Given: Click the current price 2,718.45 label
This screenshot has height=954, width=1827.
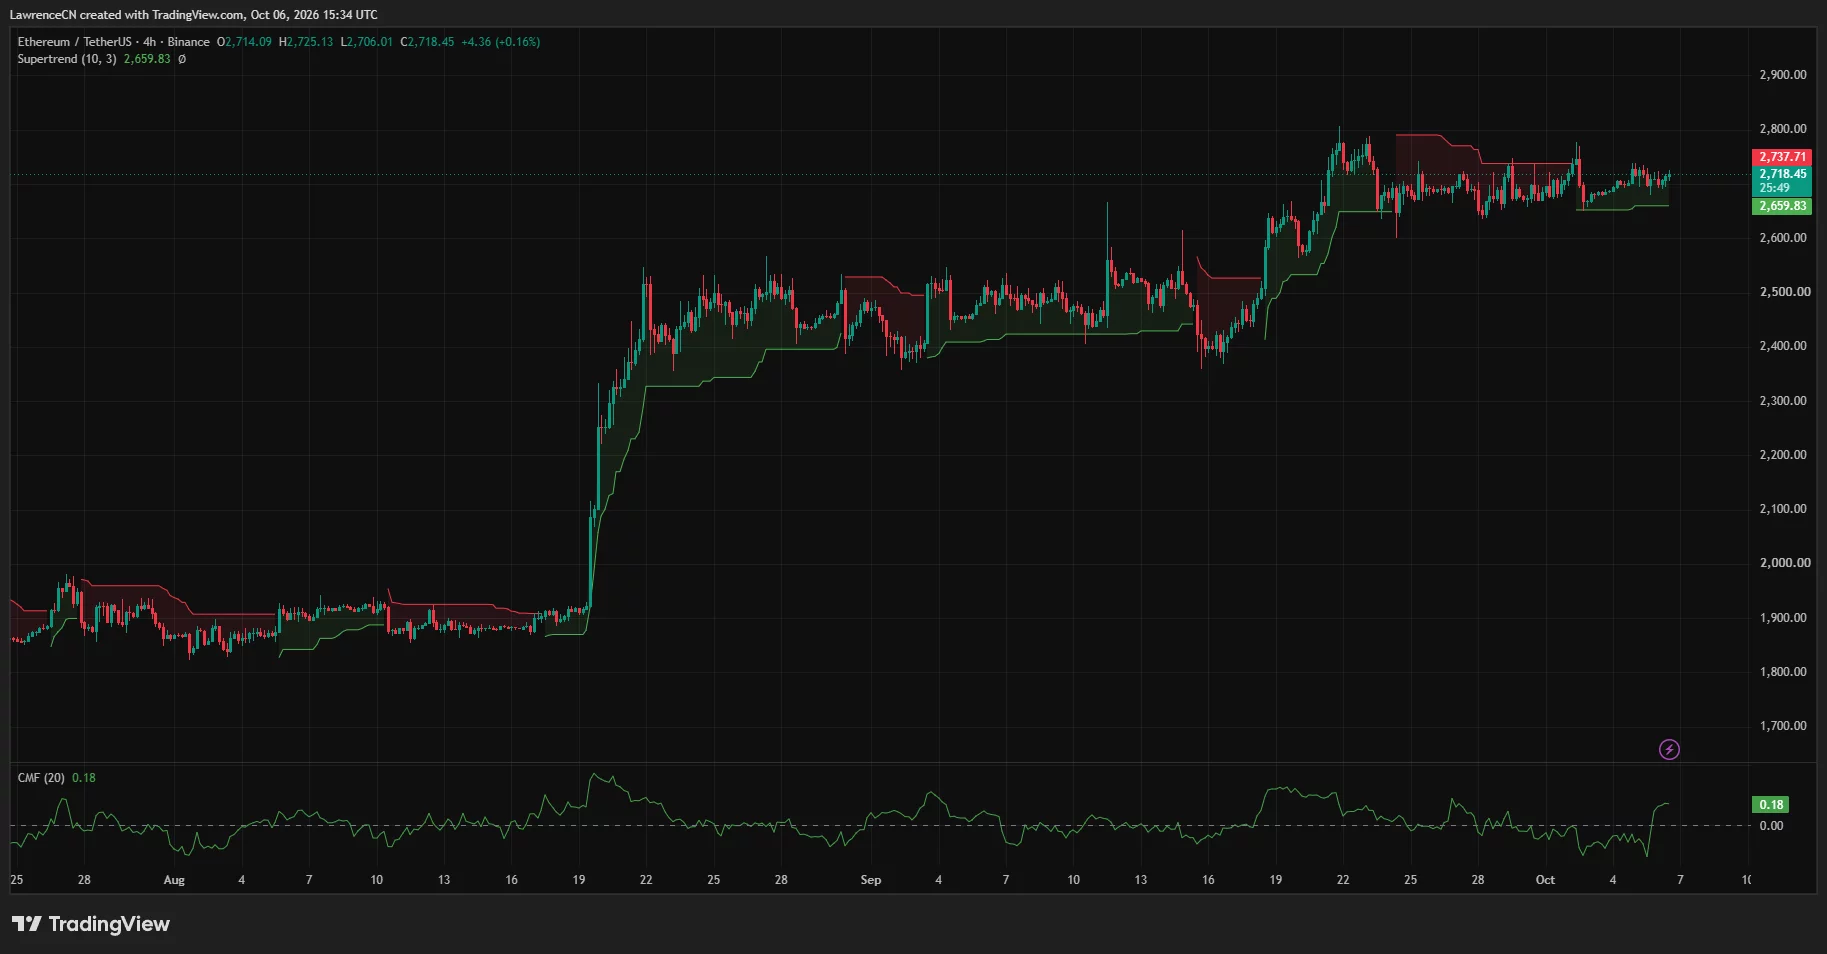Looking at the screenshot, I should pyautogui.click(x=1782, y=174).
